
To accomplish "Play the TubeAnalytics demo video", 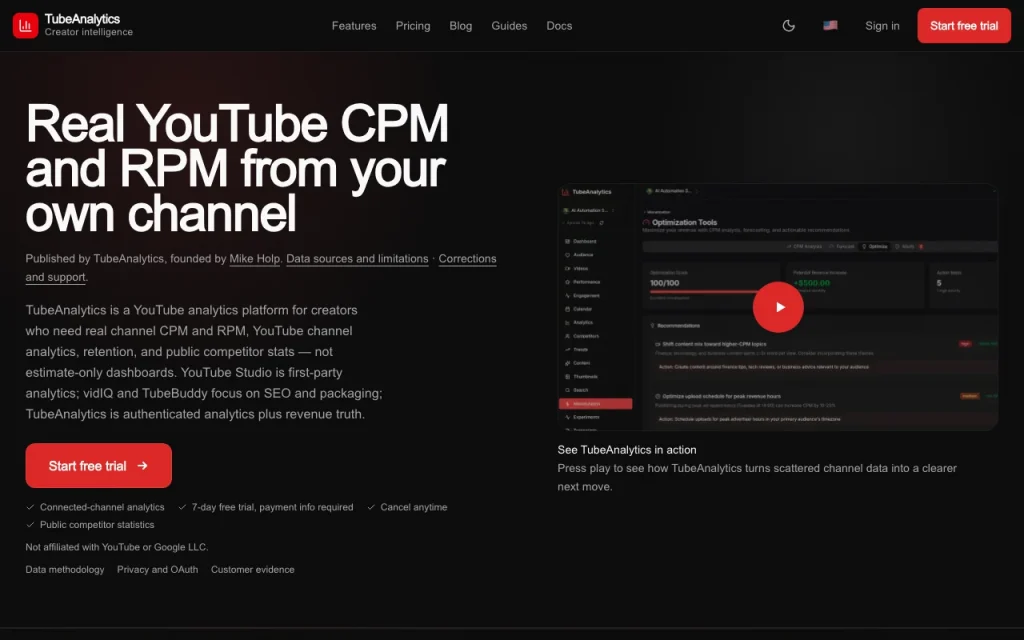I will click(x=778, y=307).
